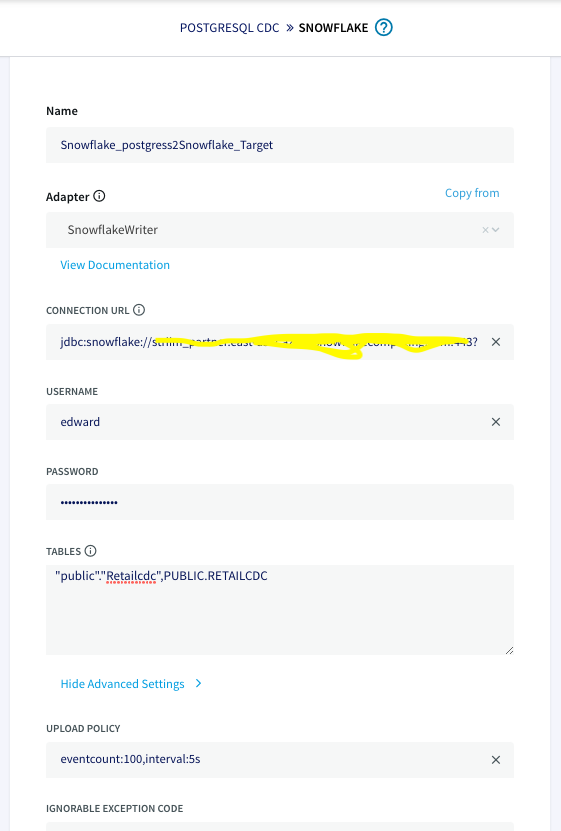Clear the Upload Policy field
Viewport: 561px width, 831px height.
[x=496, y=760]
